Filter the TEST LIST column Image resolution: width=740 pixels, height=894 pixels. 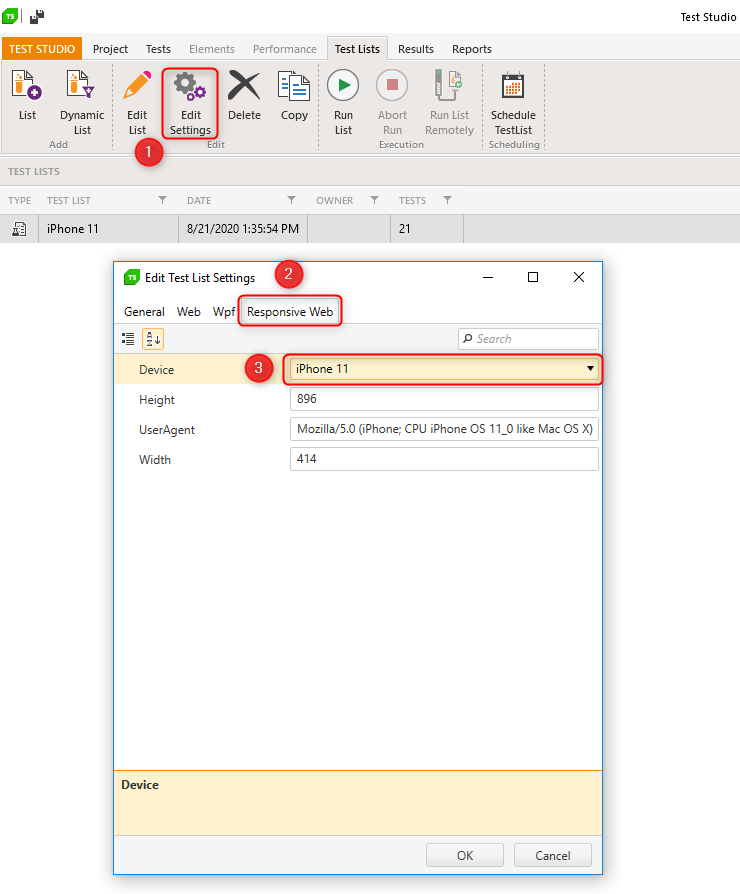[162, 200]
